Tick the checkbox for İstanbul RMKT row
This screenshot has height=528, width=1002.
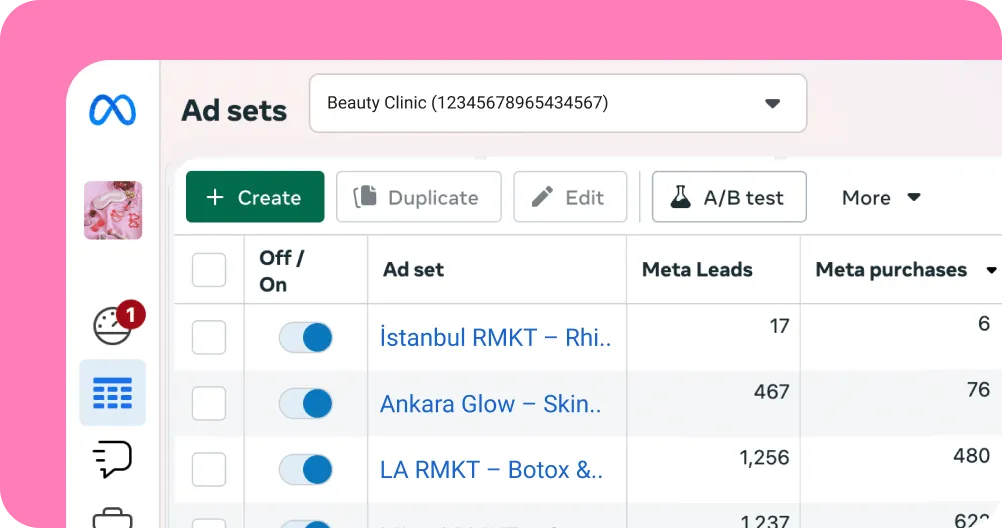[209, 338]
